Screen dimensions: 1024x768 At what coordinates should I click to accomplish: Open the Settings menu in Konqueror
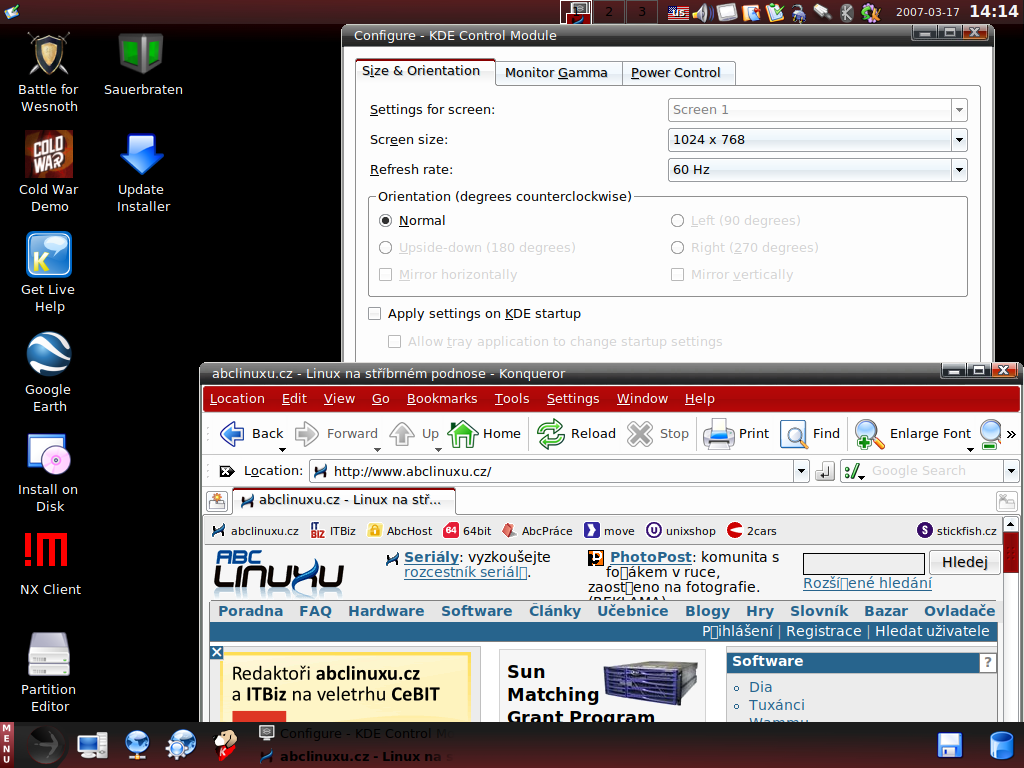coord(573,398)
